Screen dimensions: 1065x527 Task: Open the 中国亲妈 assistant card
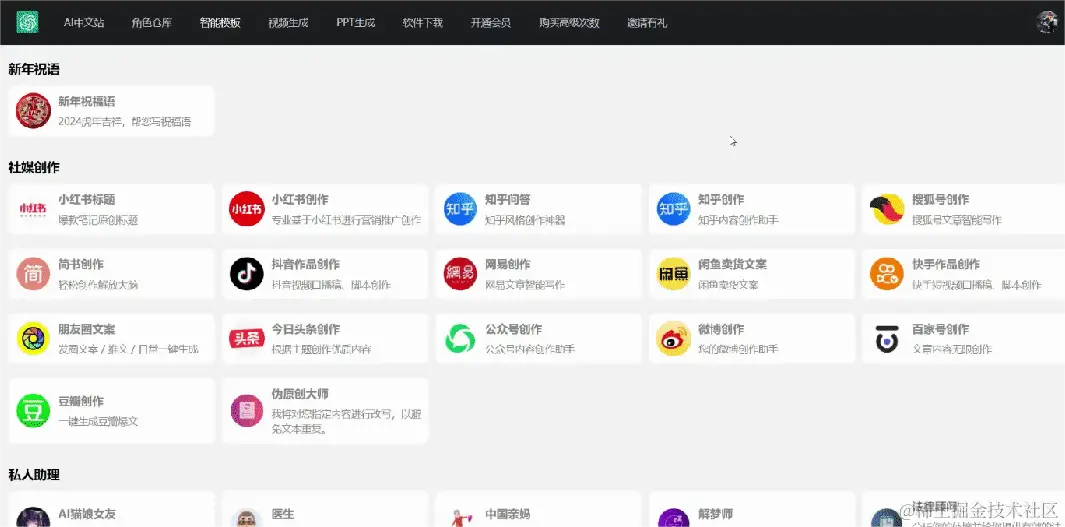(x=538, y=509)
